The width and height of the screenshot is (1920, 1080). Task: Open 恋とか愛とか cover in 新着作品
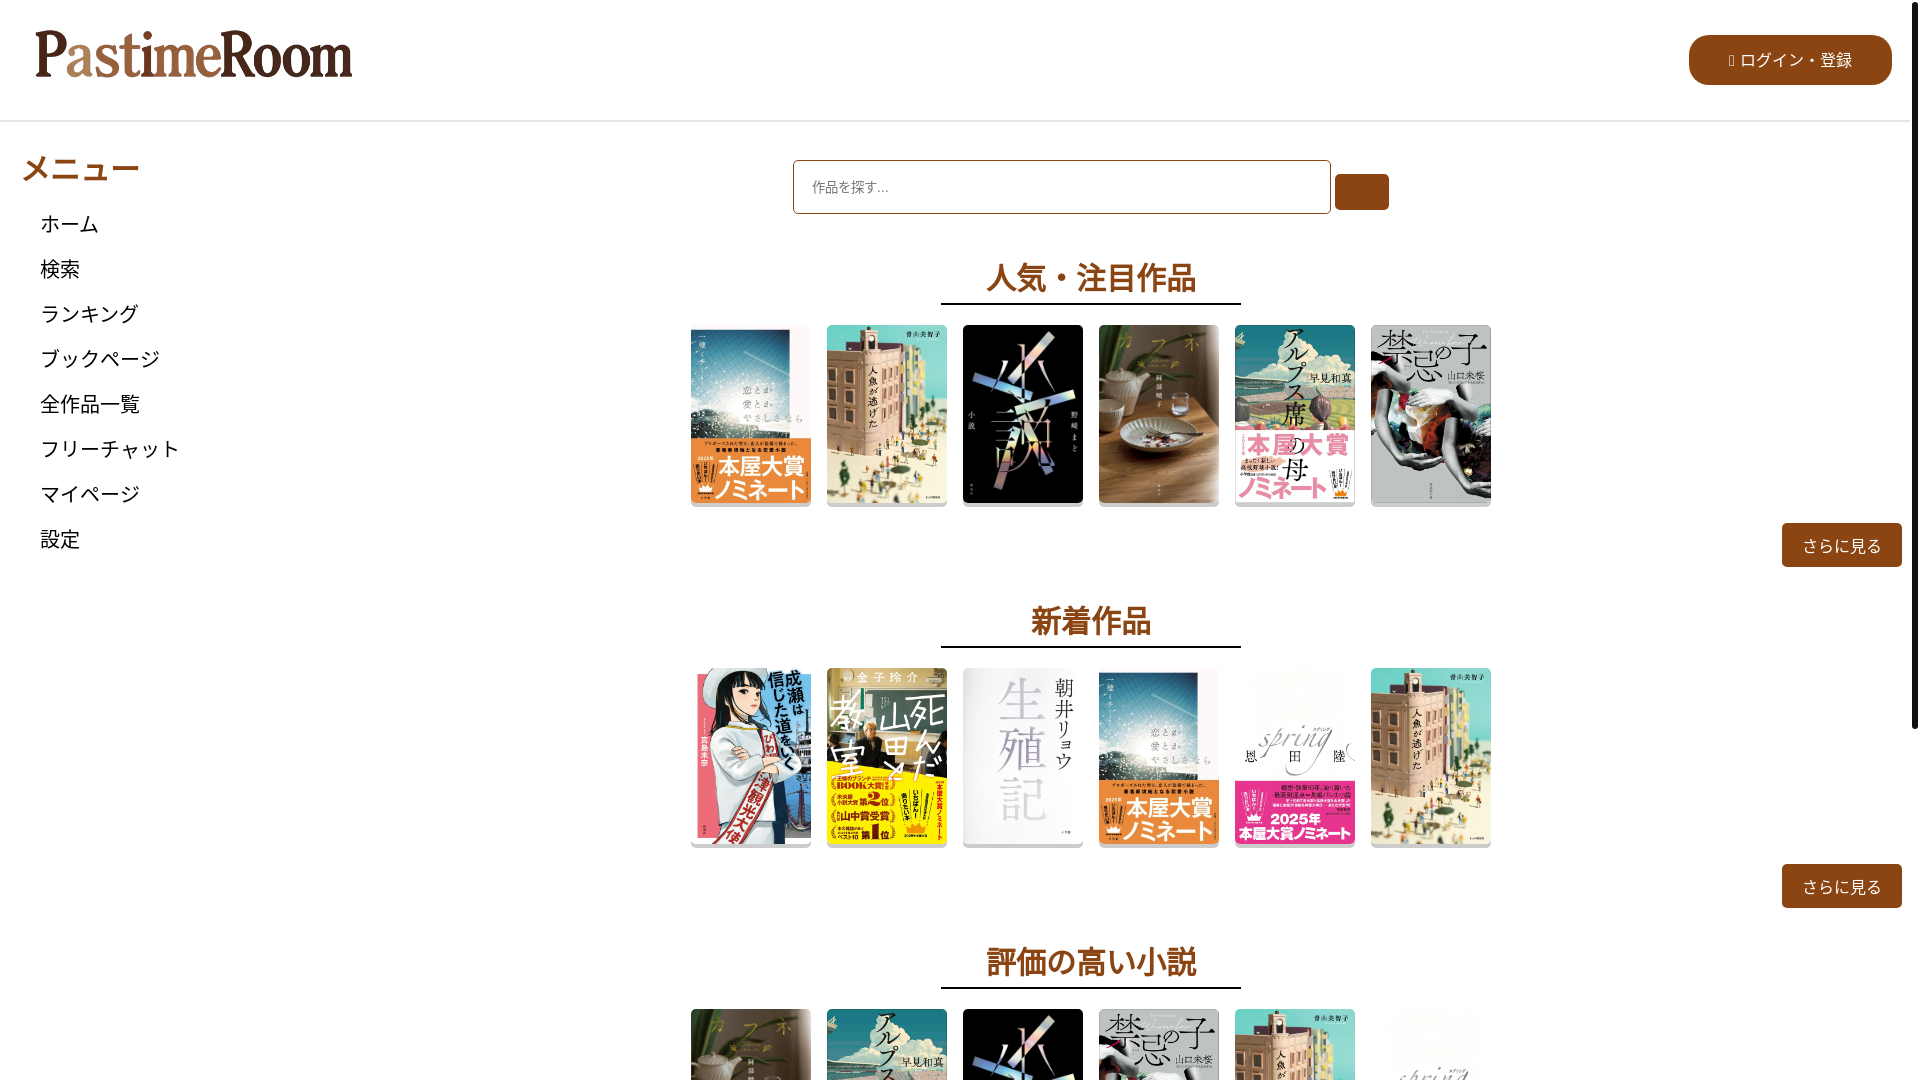1159,757
